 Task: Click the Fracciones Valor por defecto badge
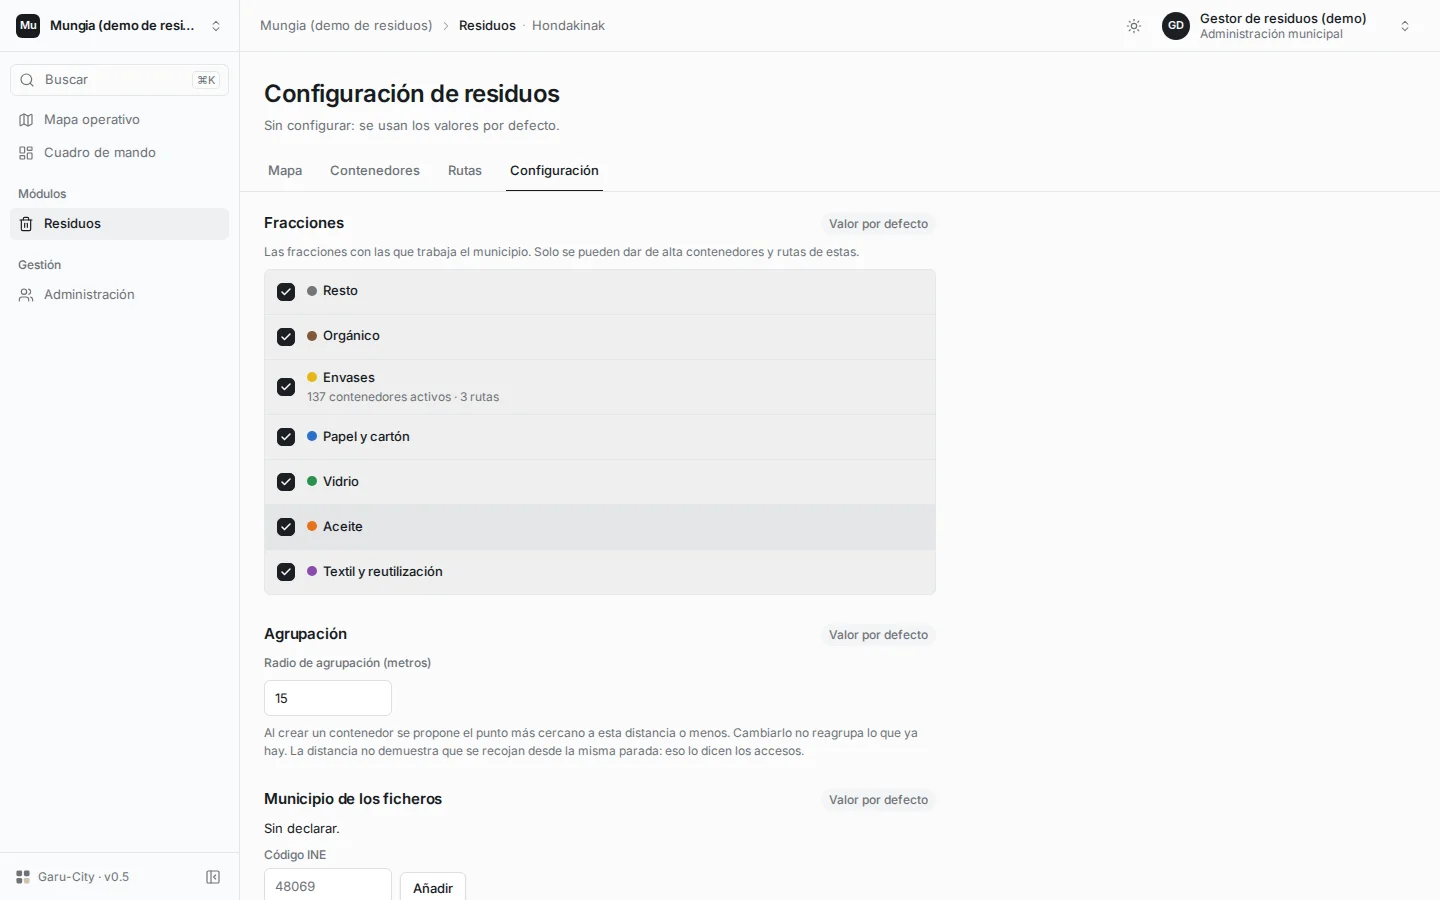(x=878, y=224)
